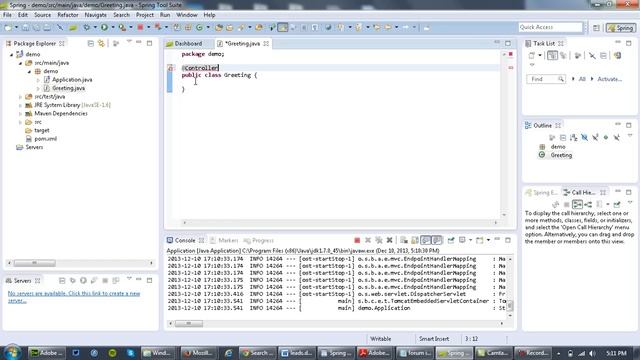Click the Save icon in main toolbar
This screenshot has height=360, width=640.
coord(26,27)
